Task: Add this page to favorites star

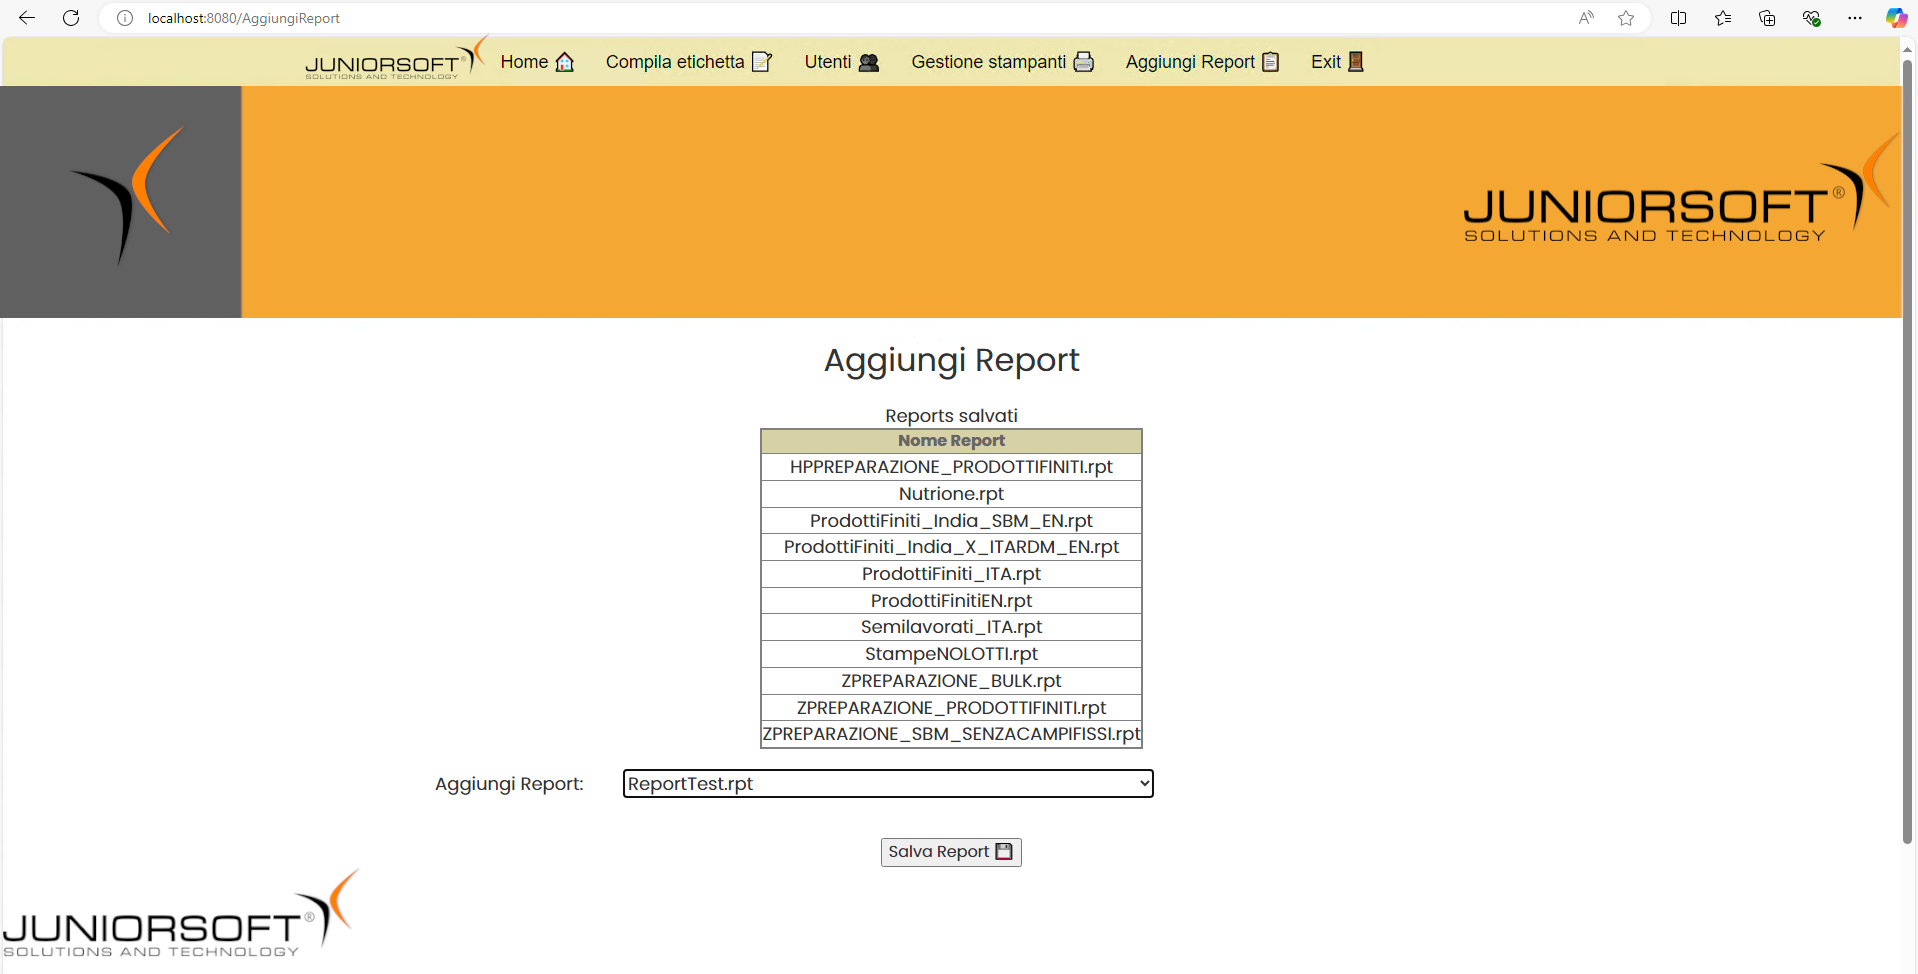Action: pos(1626,18)
